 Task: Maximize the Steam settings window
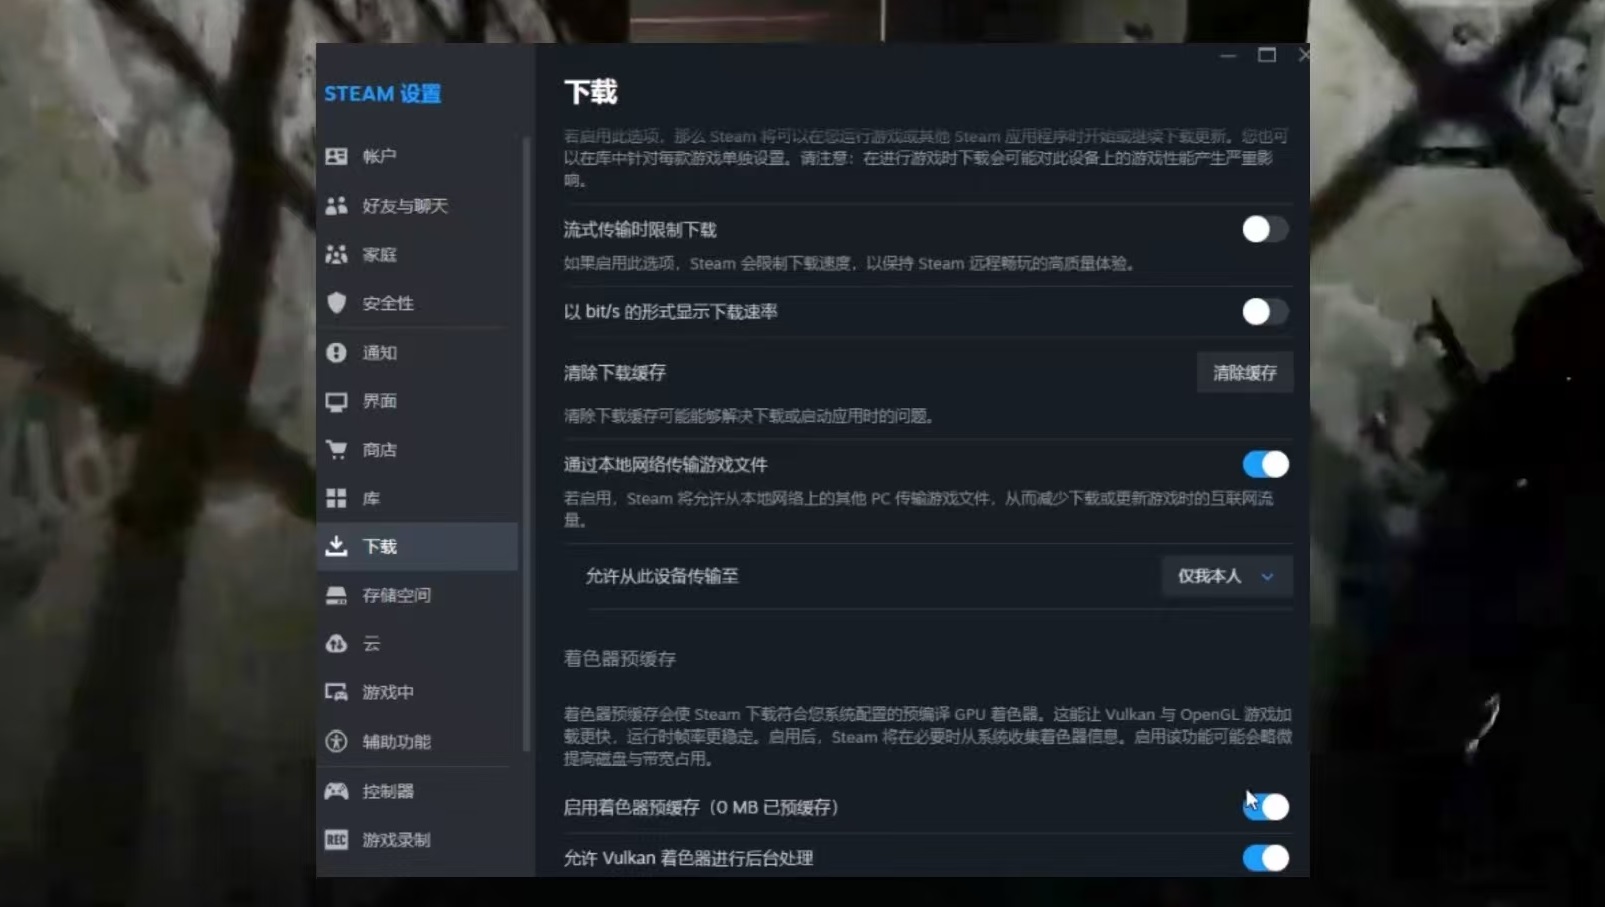[1266, 55]
